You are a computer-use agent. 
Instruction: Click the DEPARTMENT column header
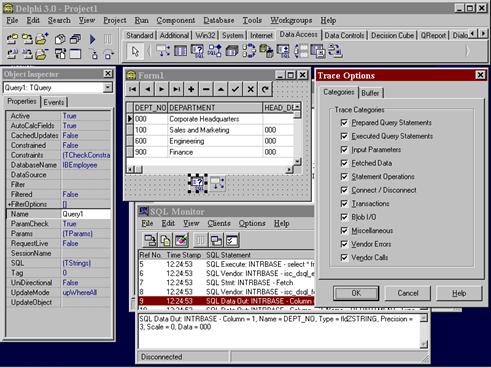(215, 108)
